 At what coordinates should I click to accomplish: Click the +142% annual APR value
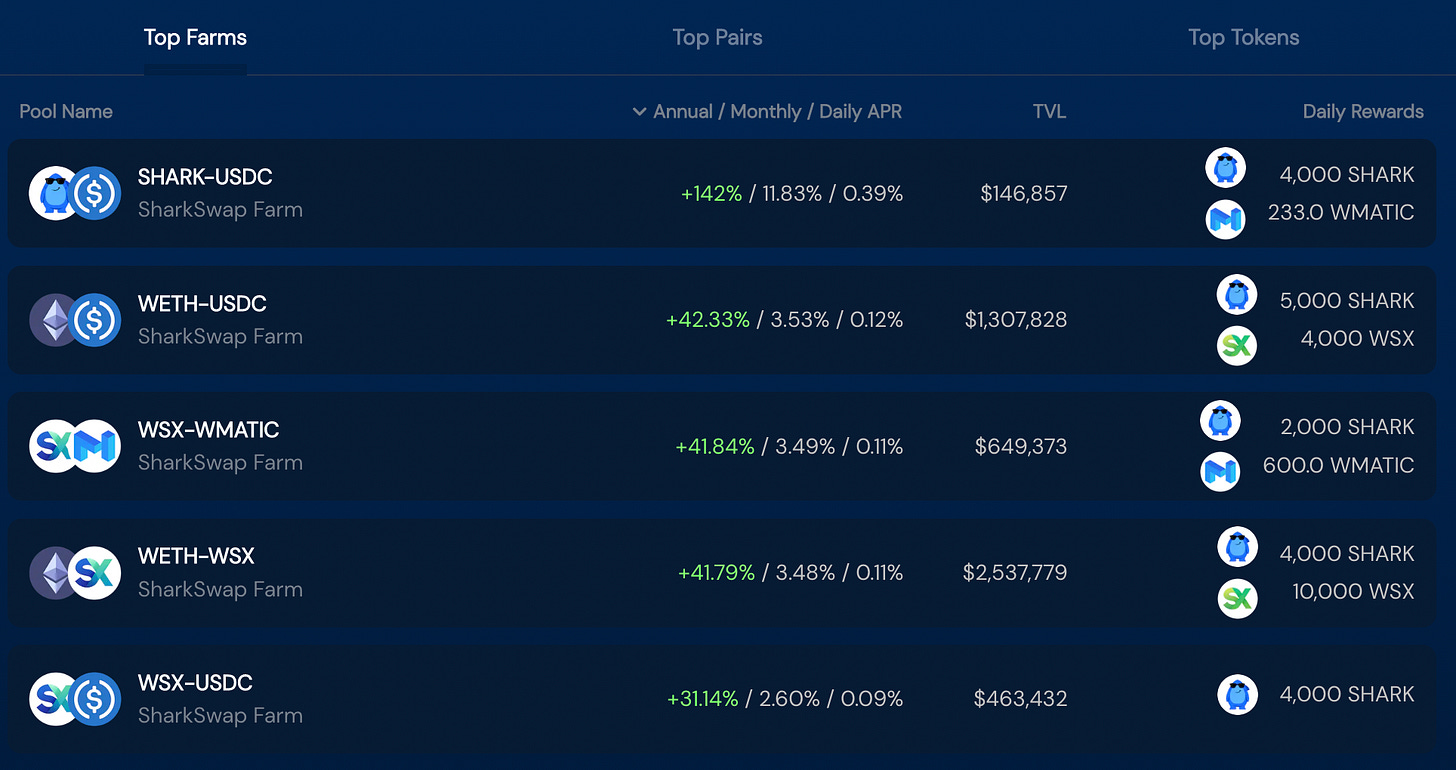pos(711,194)
